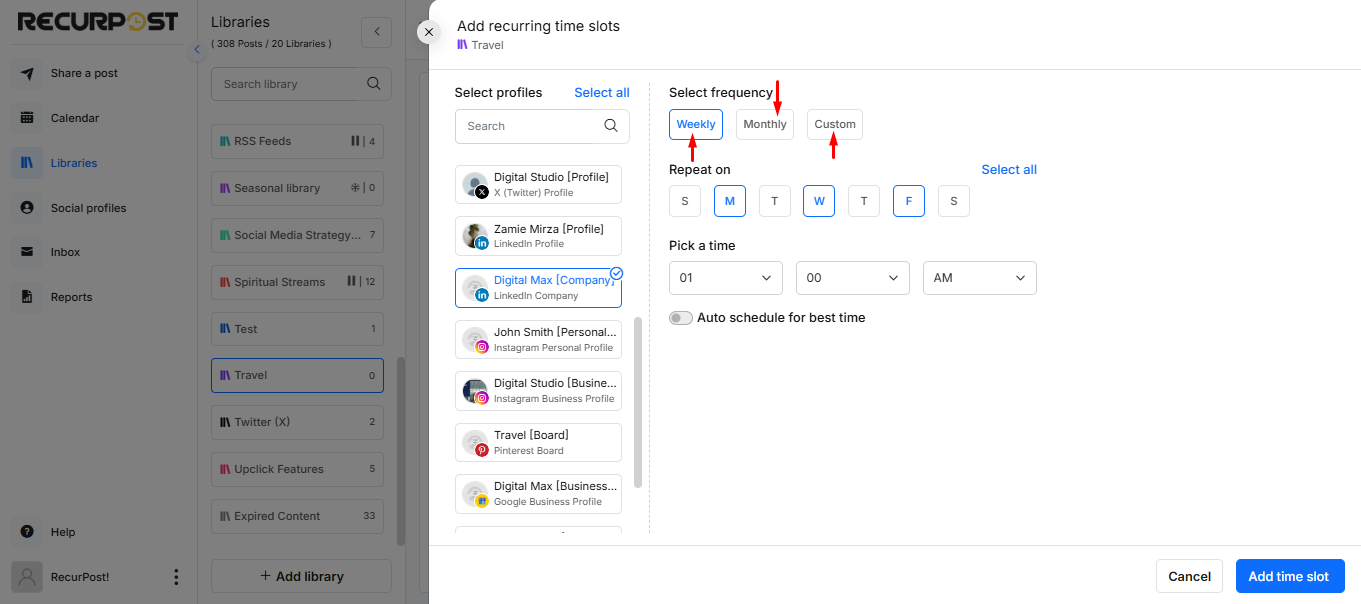
Task: Open Social profiles sidebar icon
Action: [27, 208]
